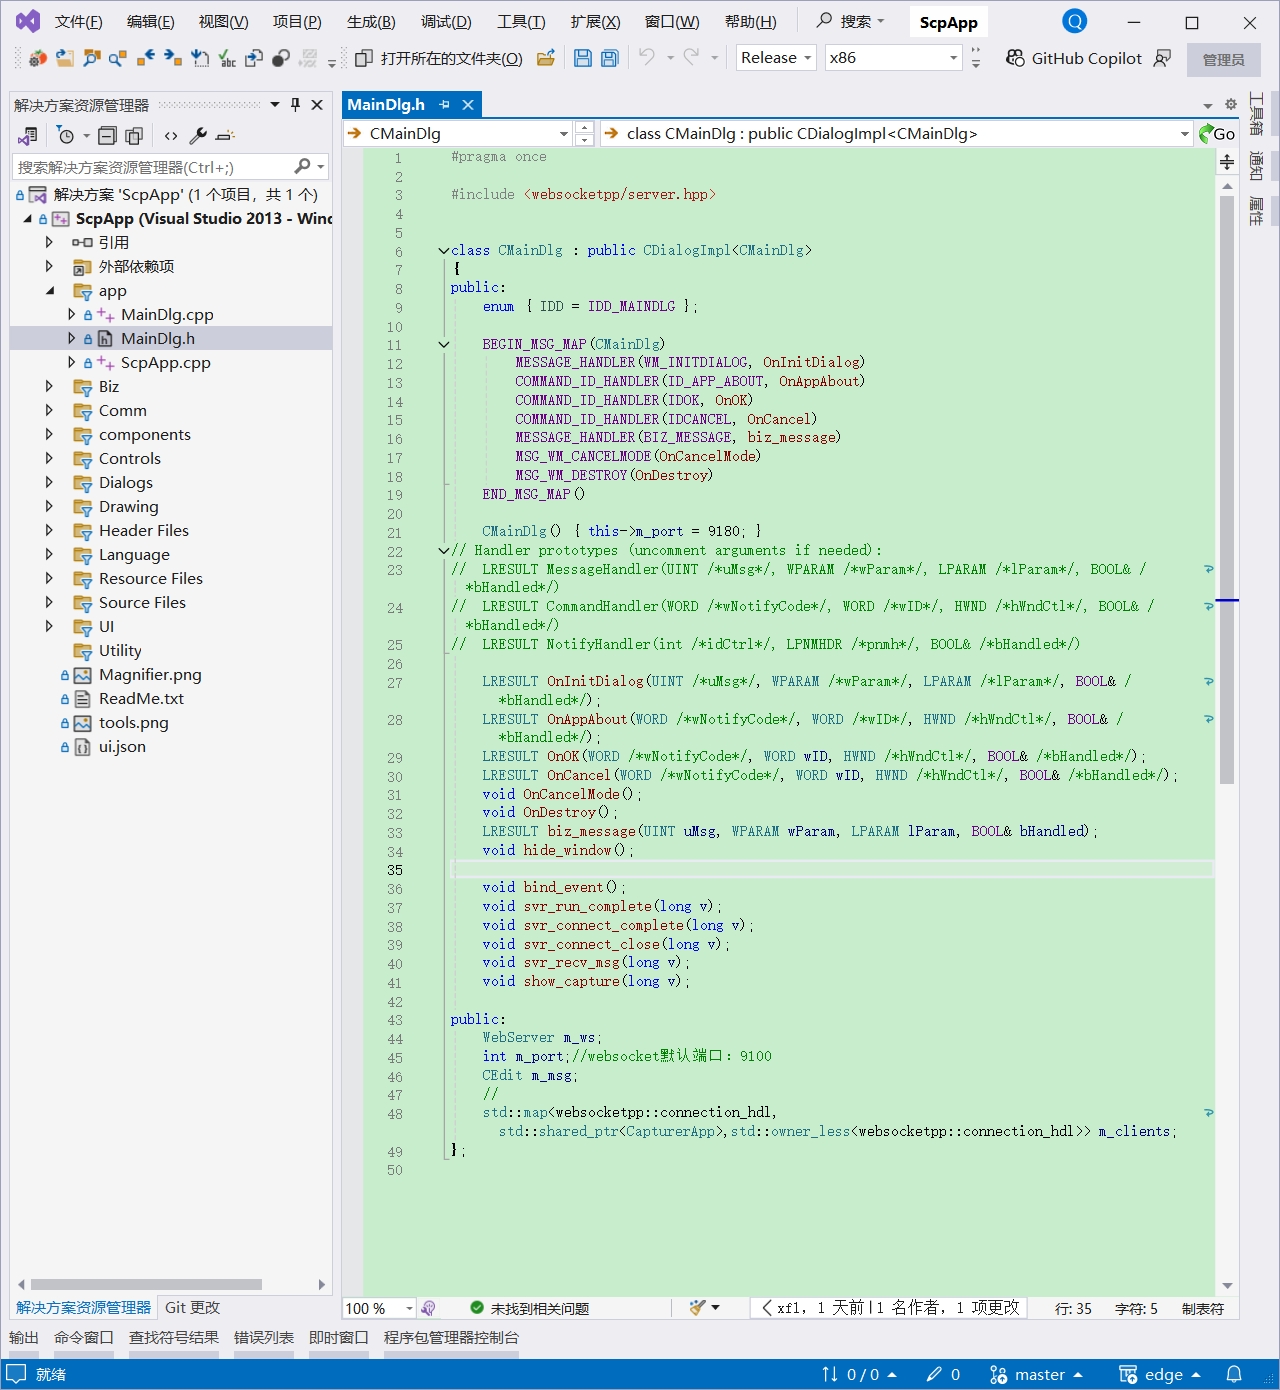Screen dimensions: 1280x1390
Task: Click the code cleanup broom icon
Action: tap(698, 1308)
